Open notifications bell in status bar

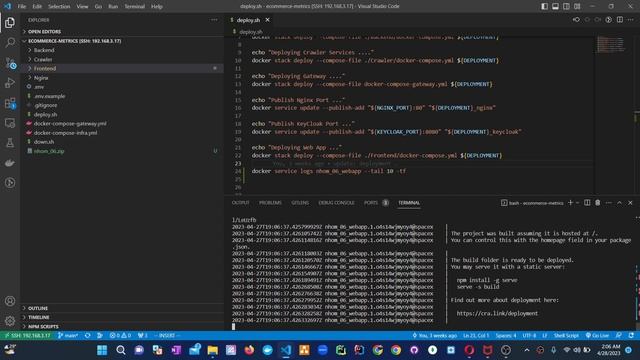(631, 336)
